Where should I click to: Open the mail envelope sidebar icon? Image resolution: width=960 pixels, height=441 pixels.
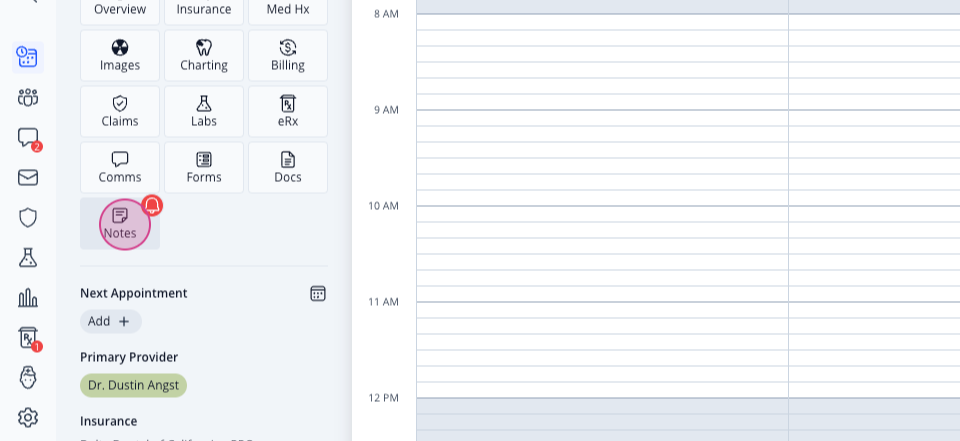pyautogui.click(x=28, y=178)
